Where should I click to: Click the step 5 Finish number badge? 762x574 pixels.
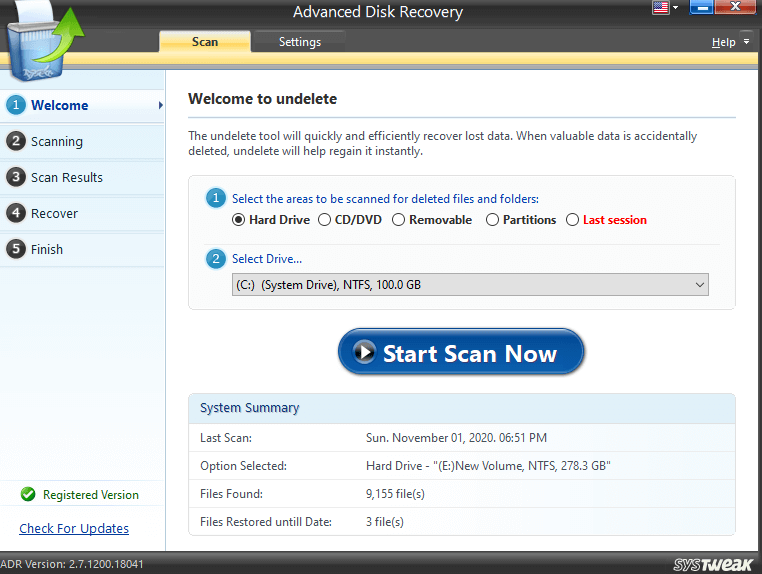click(x=16, y=249)
